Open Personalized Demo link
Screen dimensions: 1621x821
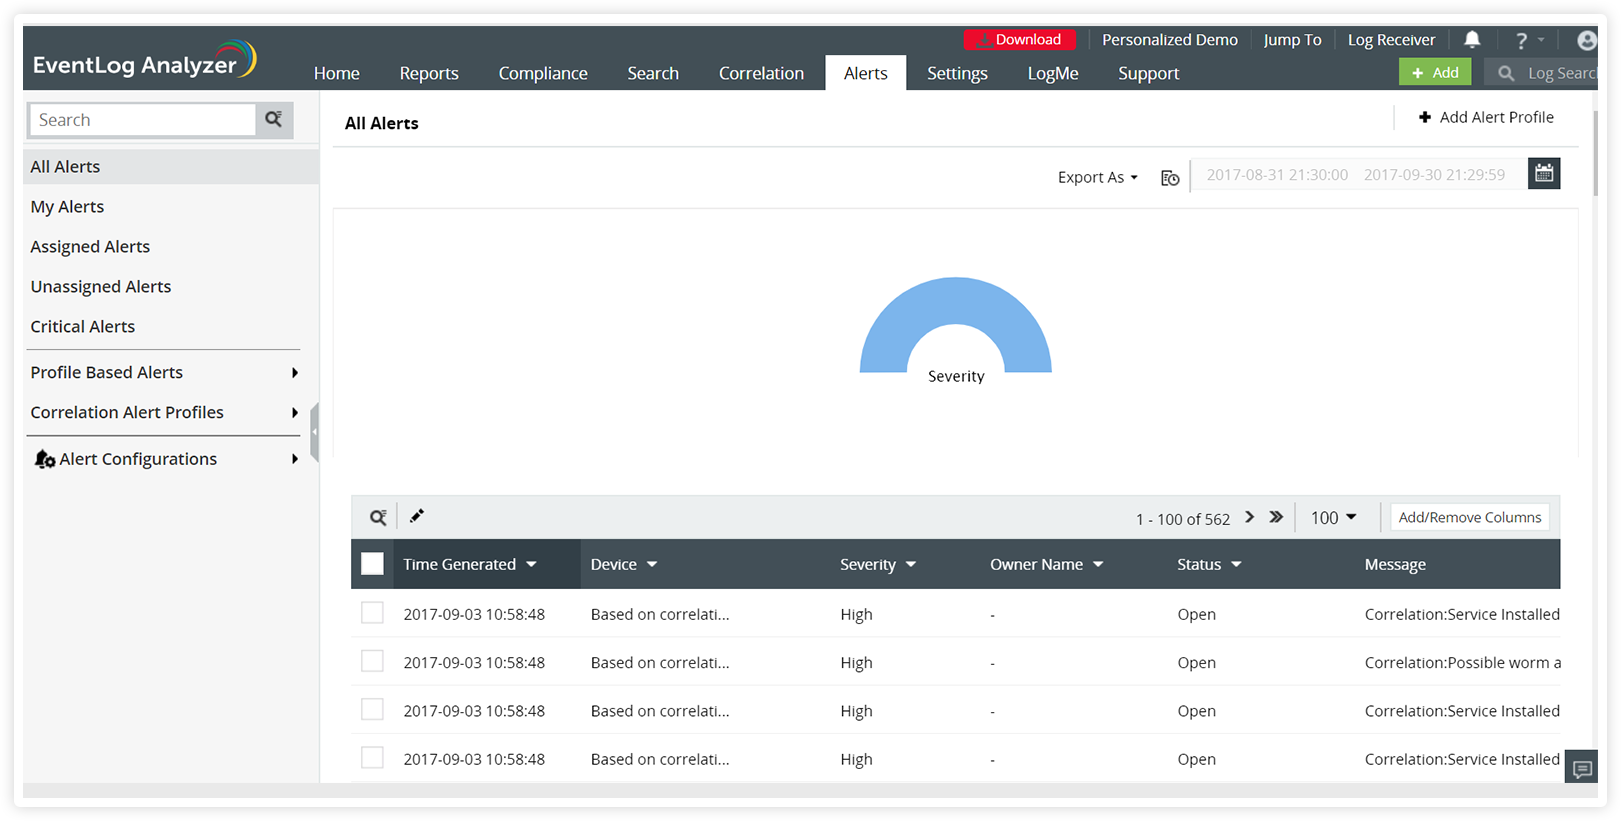1170,40
